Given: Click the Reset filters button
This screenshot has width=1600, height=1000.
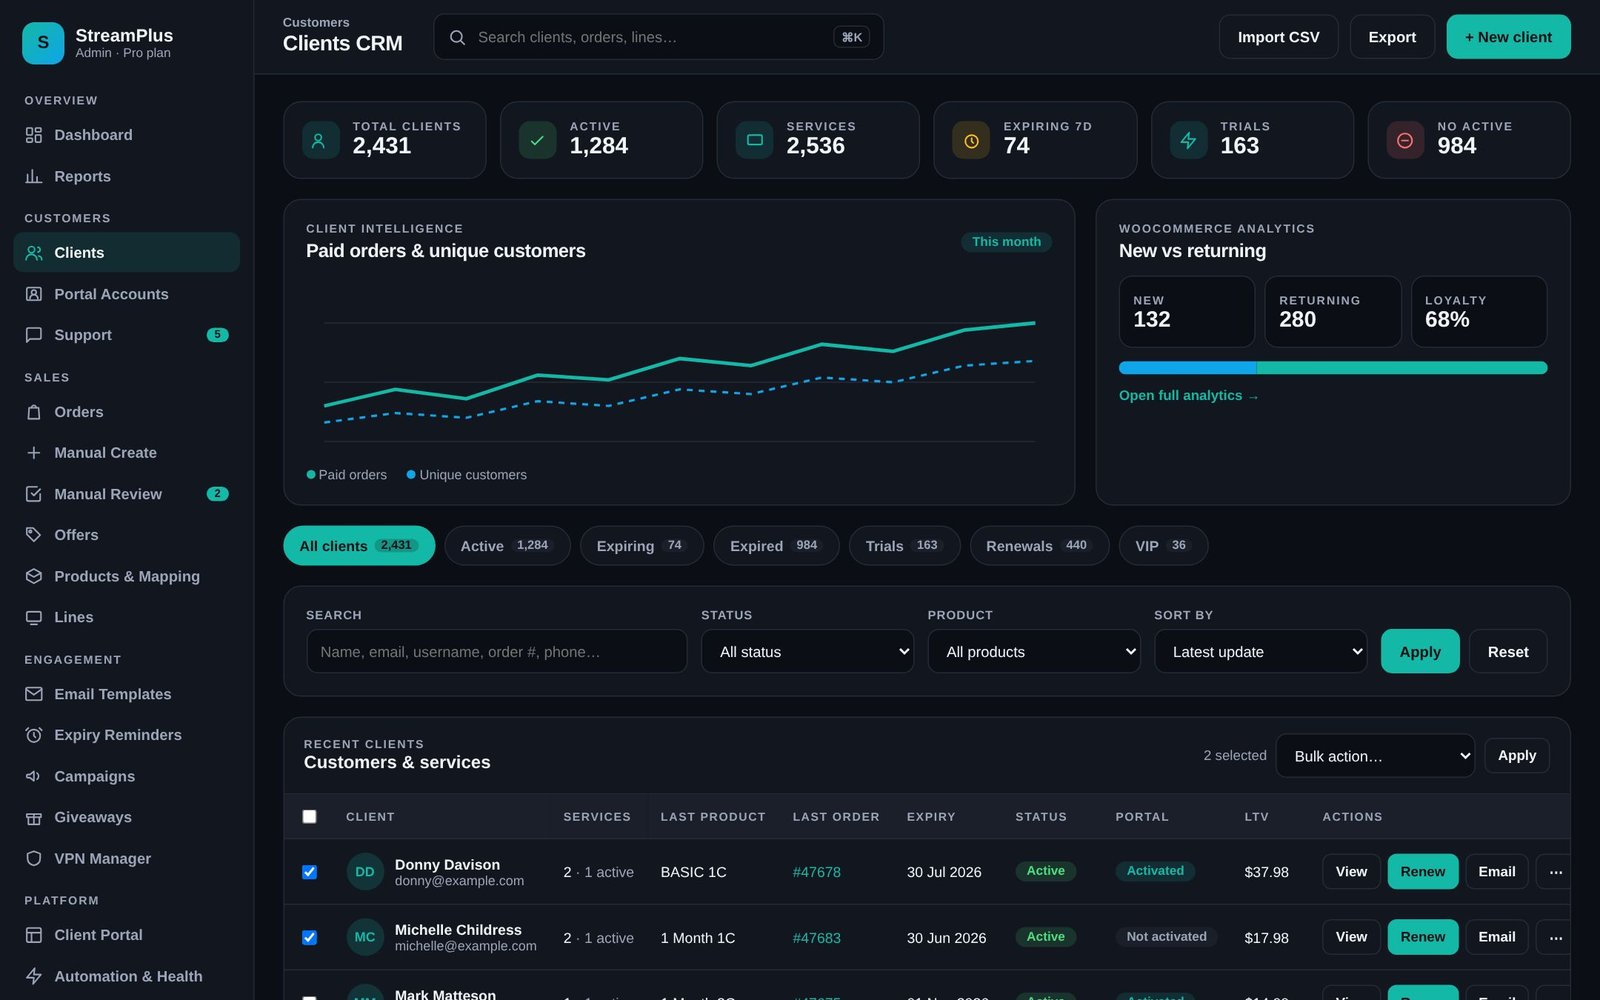Looking at the screenshot, I should point(1508,651).
